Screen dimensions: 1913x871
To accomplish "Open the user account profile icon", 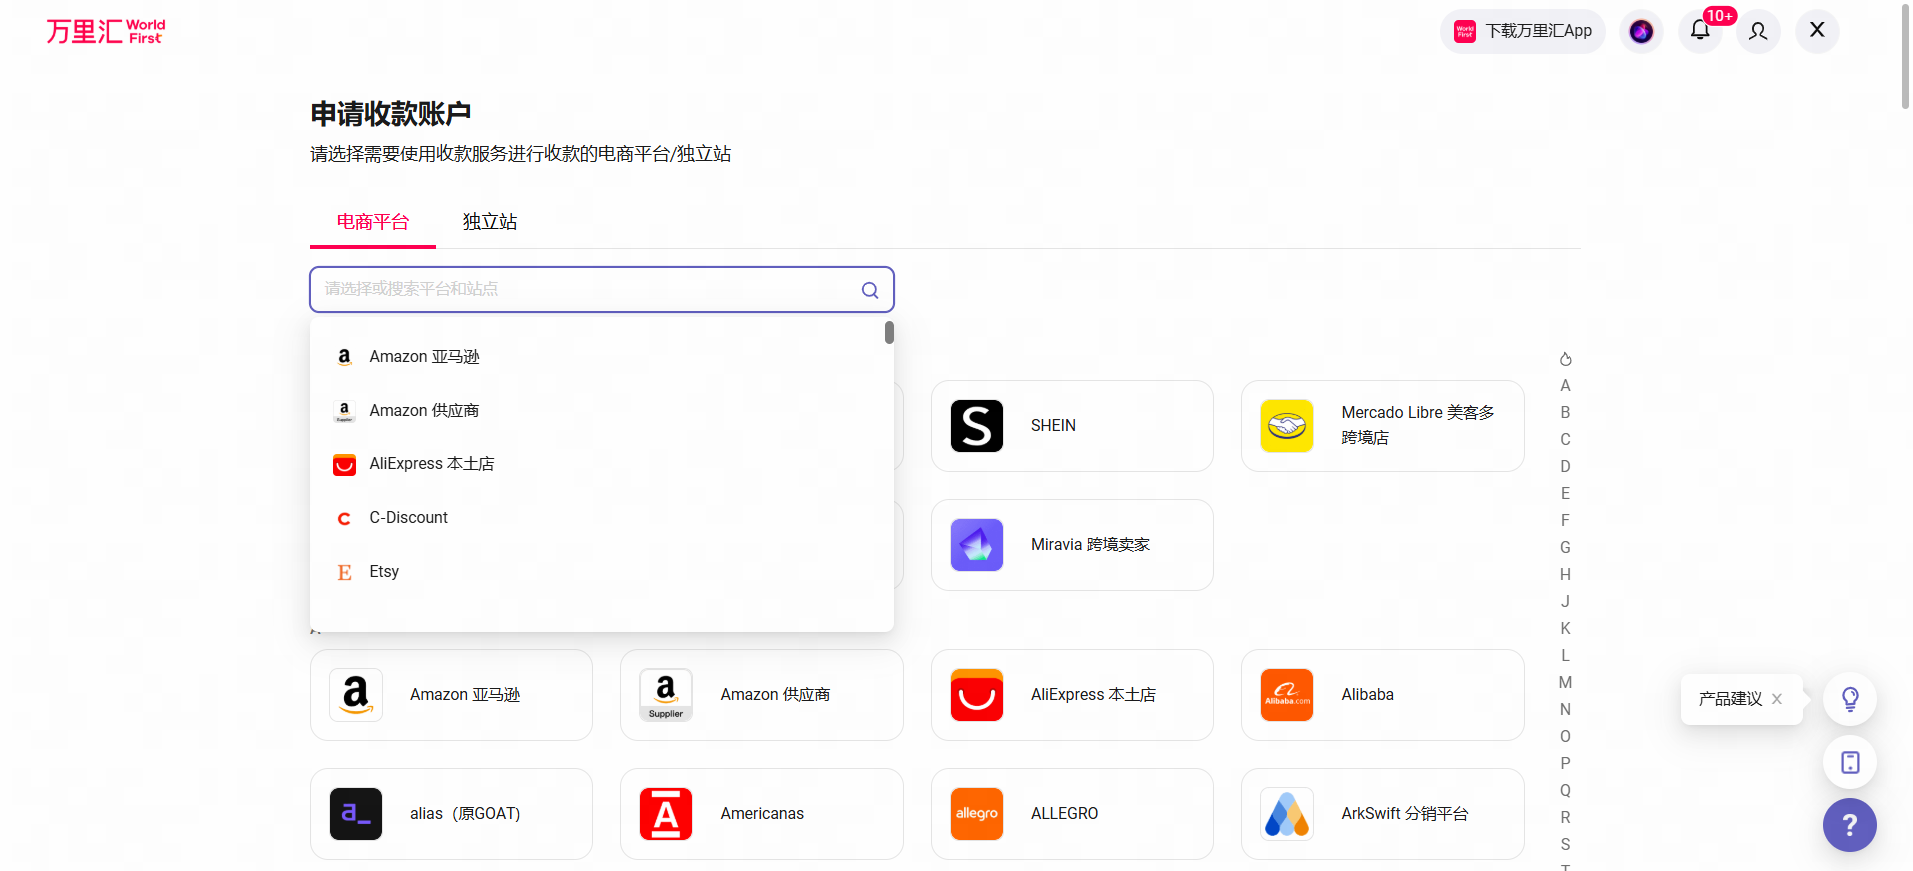I will [x=1758, y=31].
